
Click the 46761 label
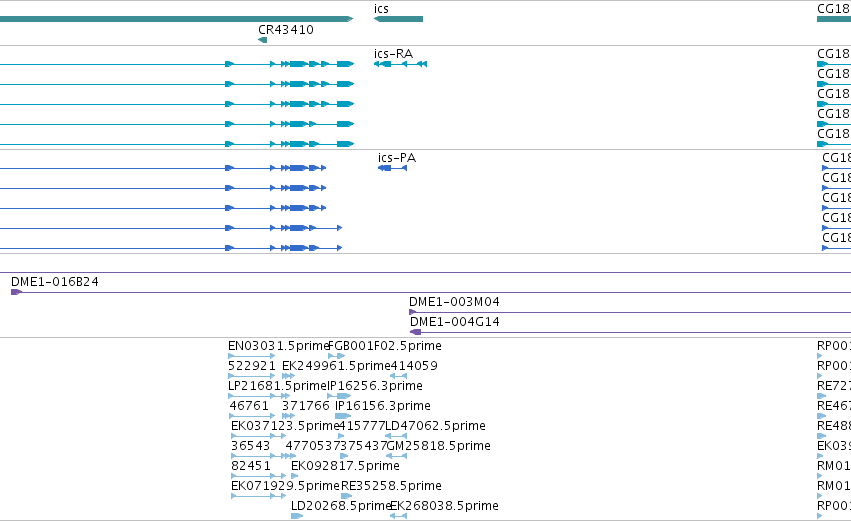coord(249,406)
